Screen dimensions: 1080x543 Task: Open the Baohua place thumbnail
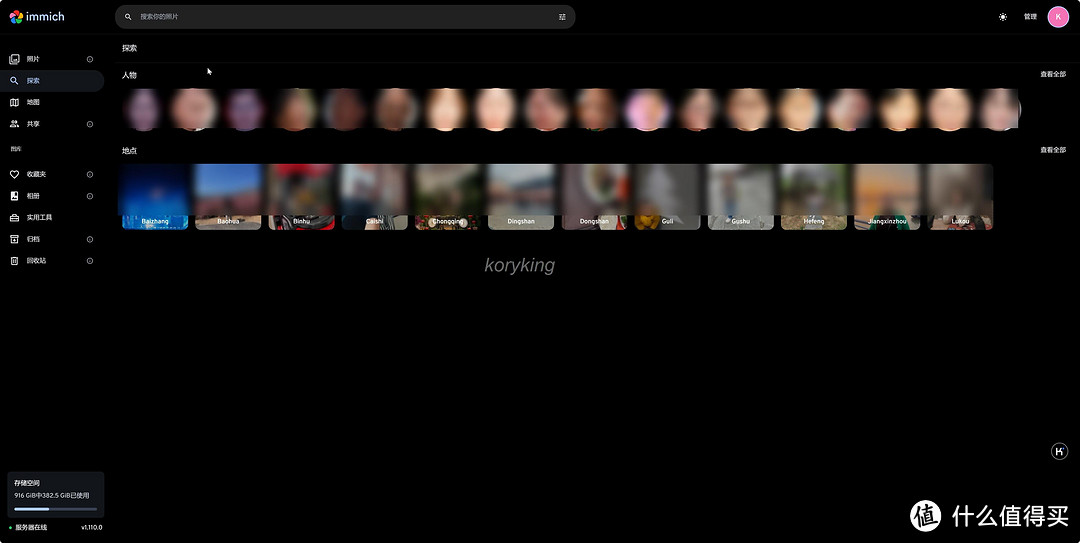point(228,196)
